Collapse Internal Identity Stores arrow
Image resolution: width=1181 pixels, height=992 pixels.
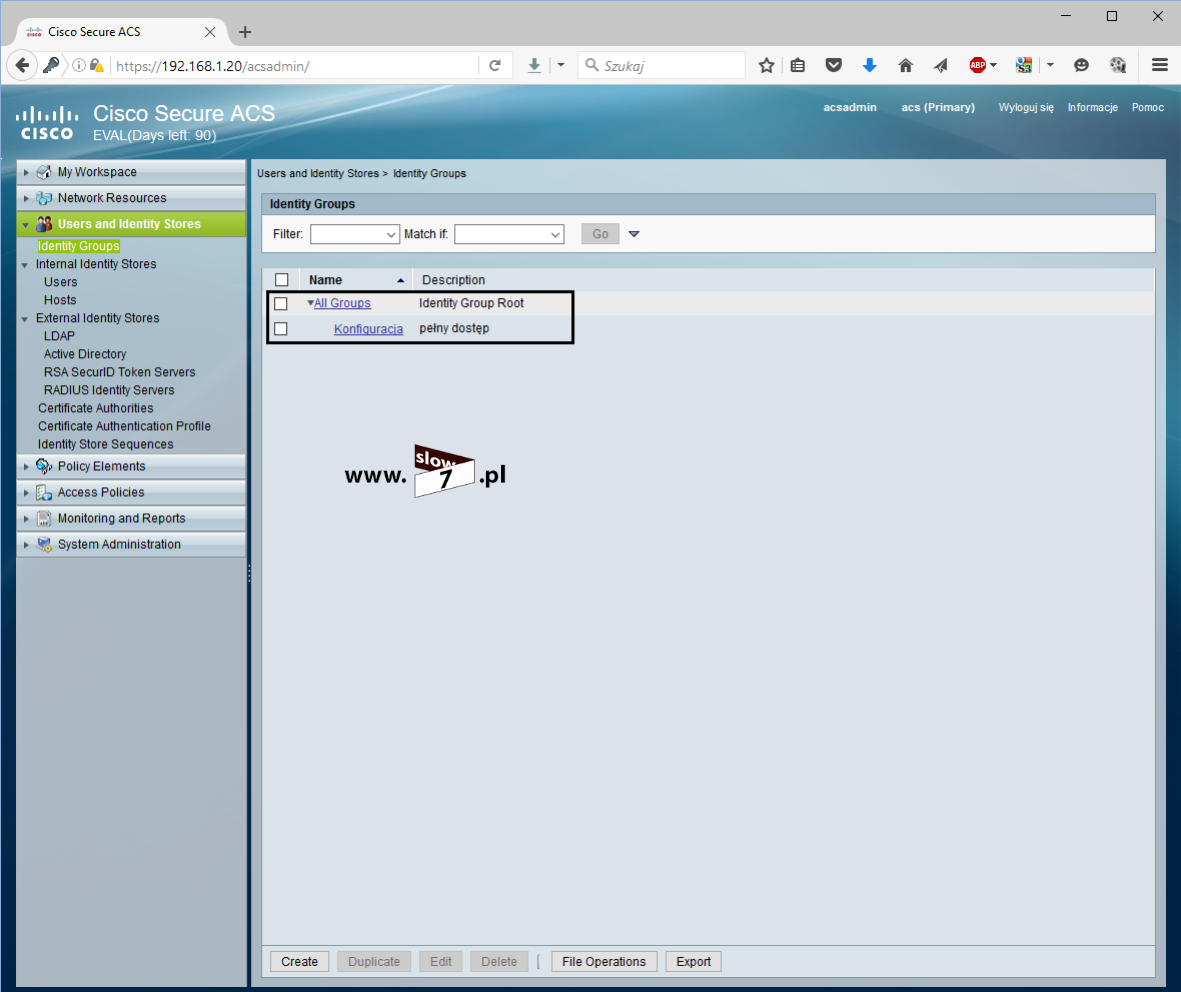coord(25,265)
